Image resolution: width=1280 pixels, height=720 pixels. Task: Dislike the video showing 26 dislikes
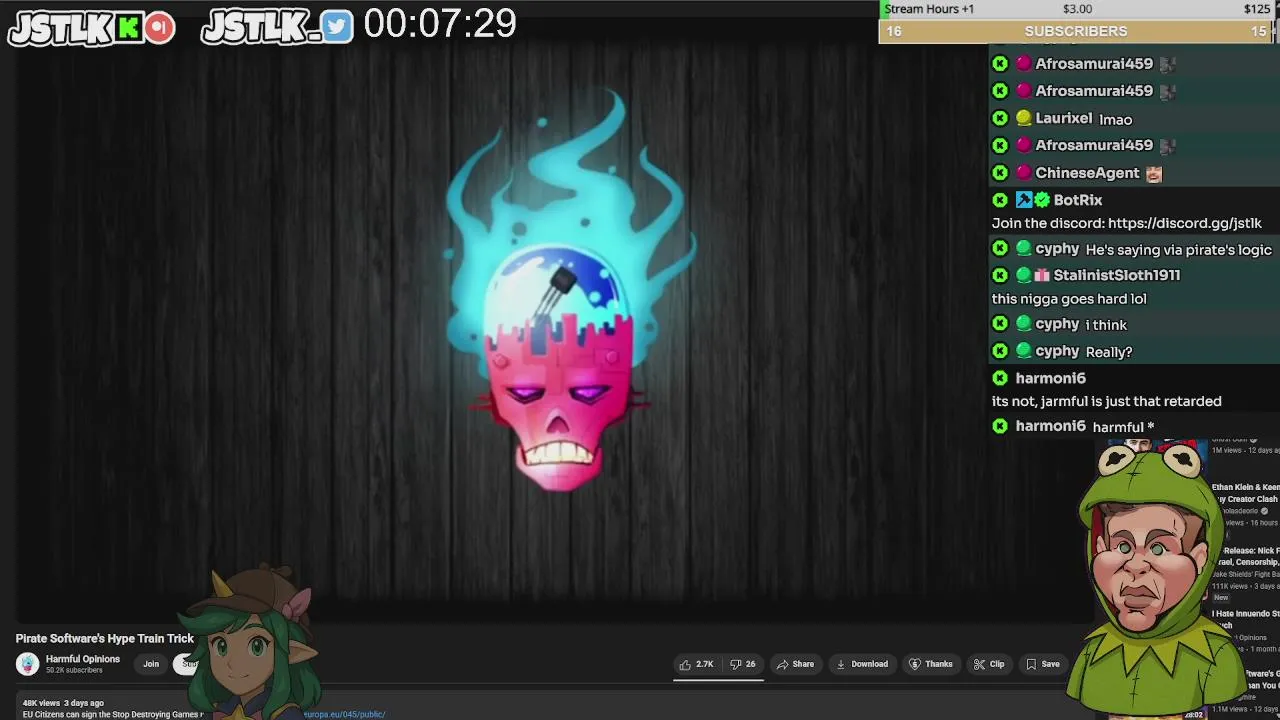tap(743, 664)
